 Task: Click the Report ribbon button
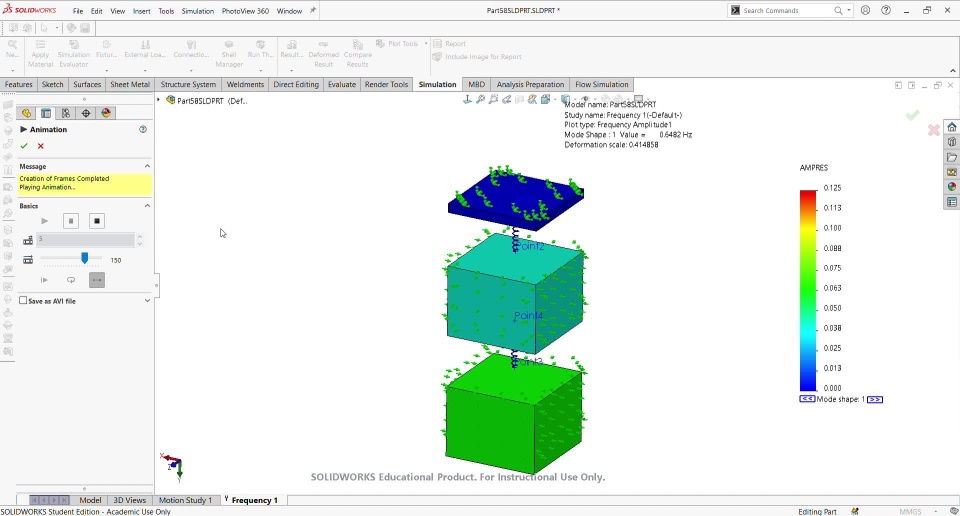450,43
